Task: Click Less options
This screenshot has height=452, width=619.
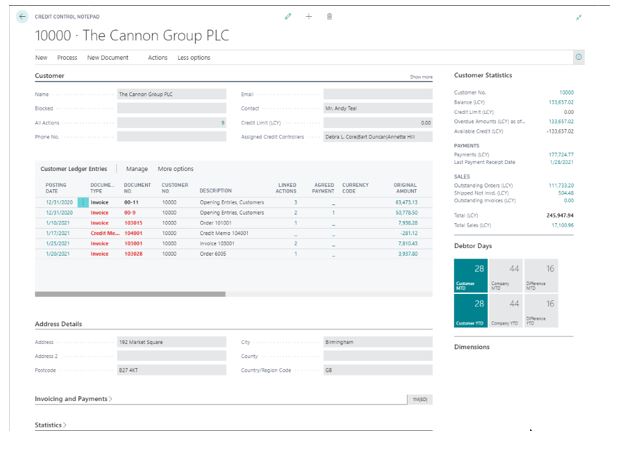Action: pos(193,58)
